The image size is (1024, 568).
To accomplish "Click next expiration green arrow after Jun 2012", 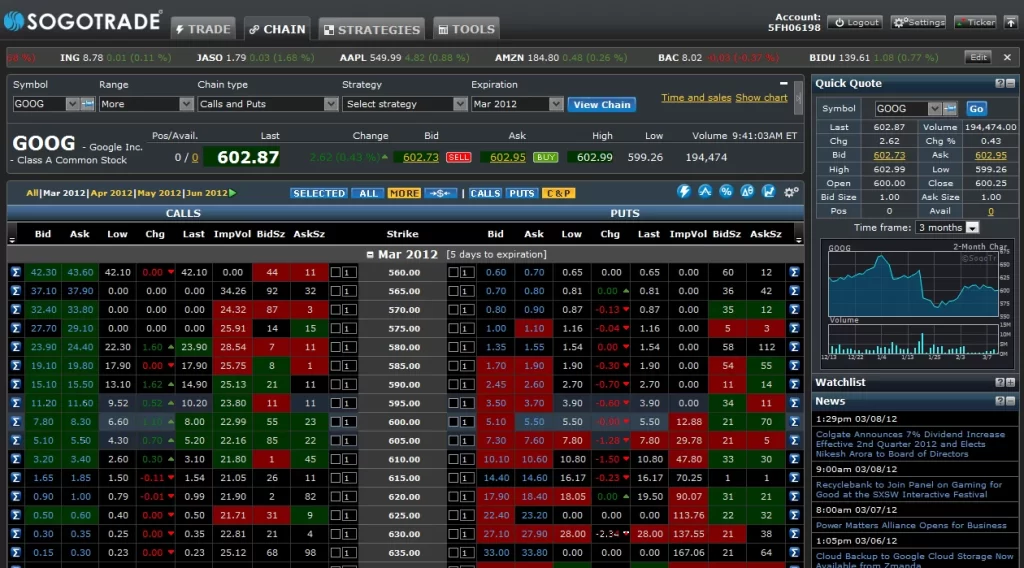I will pos(232,193).
